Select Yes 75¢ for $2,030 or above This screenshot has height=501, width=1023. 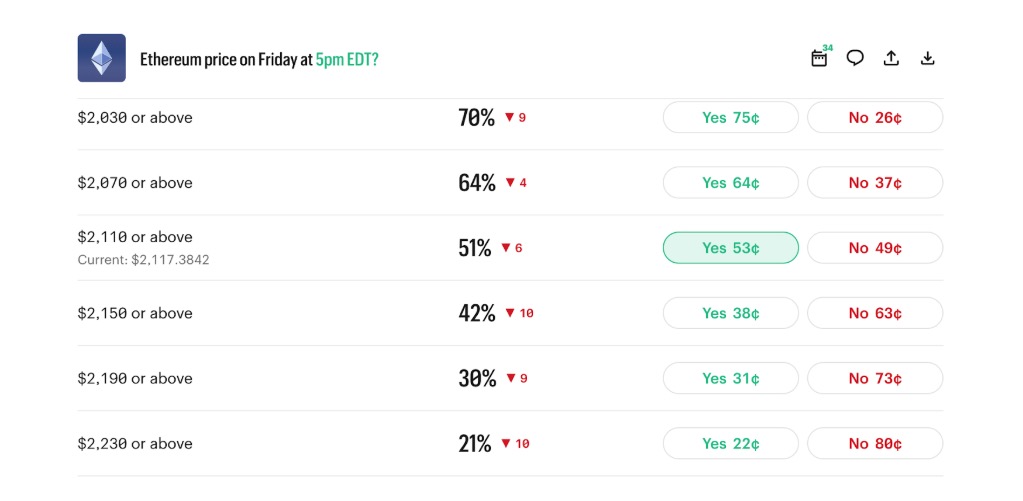coord(730,117)
